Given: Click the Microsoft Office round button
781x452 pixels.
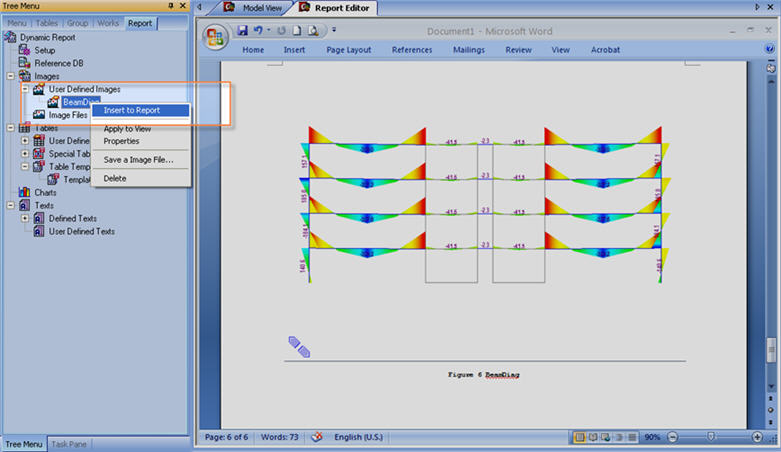Looking at the screenshot, I should coord(214,37).
